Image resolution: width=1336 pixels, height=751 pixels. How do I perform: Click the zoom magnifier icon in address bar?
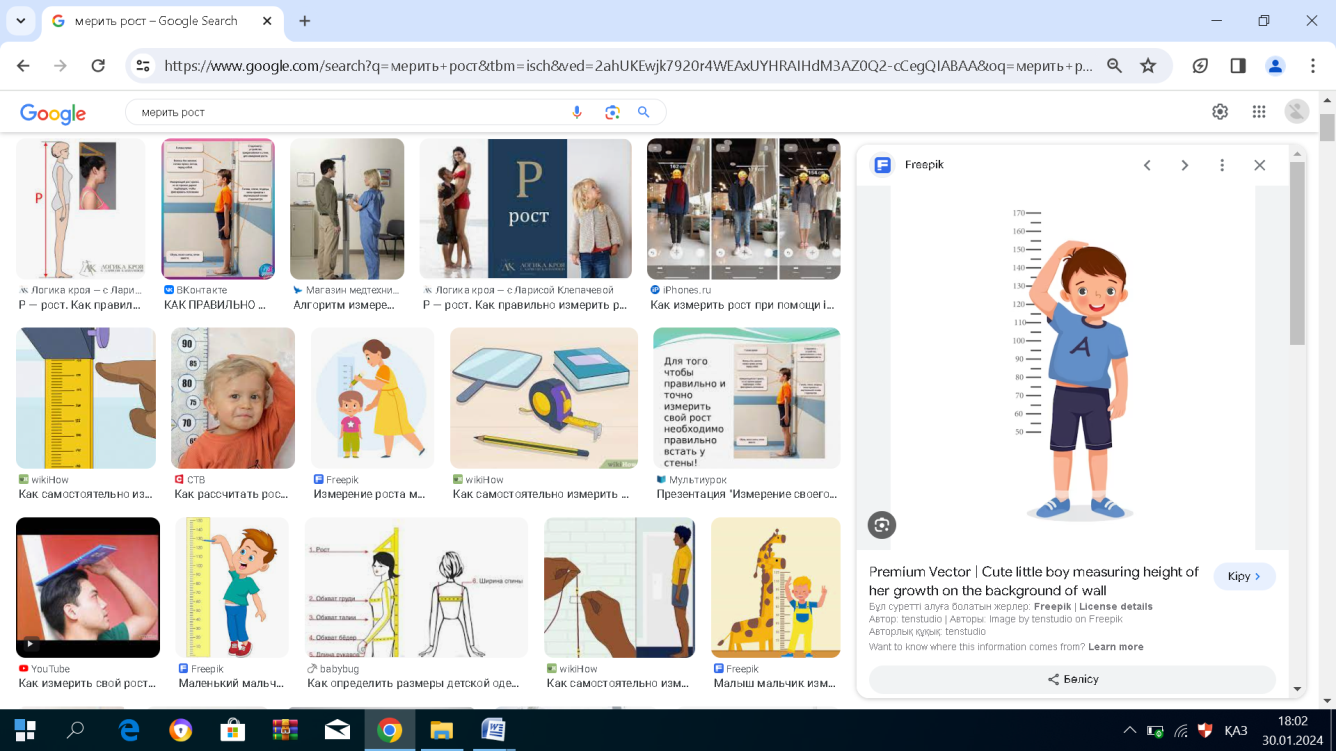[x=1114, y=65]
